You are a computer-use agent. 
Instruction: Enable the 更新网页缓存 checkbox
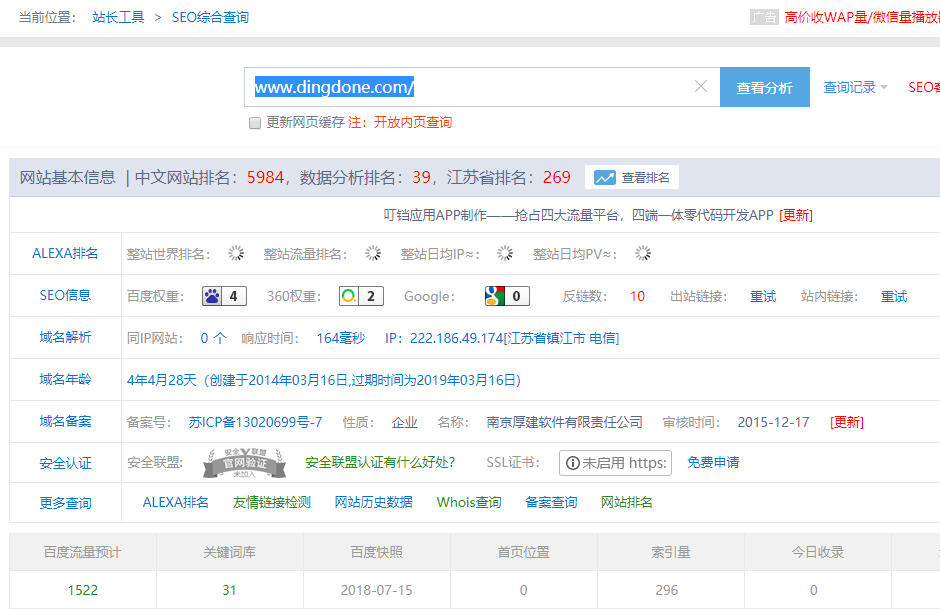tap(255, 123)
